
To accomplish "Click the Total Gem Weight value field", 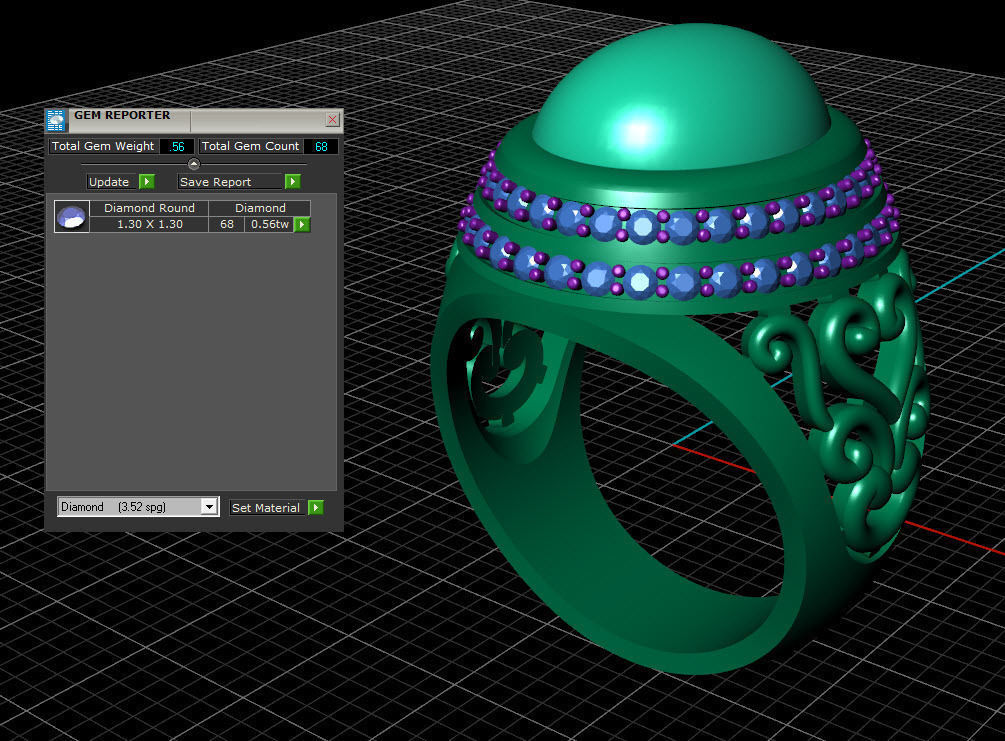I will click(x=177, y=147).
